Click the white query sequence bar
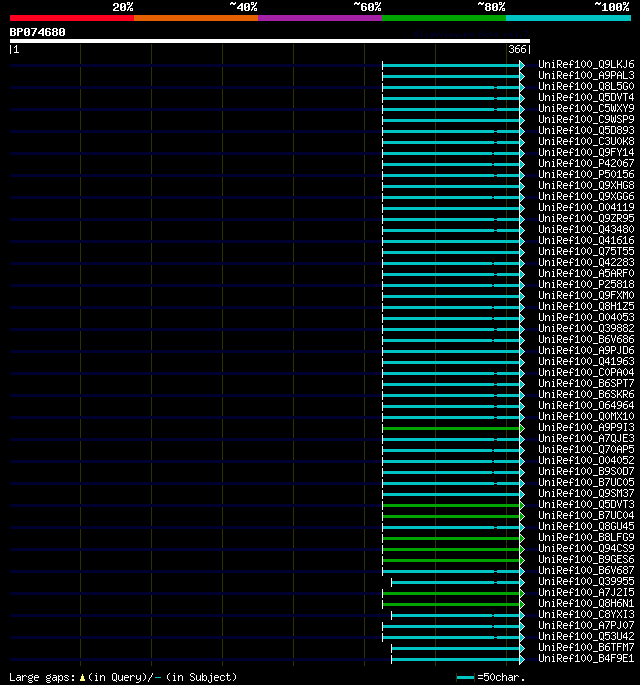Screen dimensions: 640x685 pyautogui.click(x=270, y=41)
